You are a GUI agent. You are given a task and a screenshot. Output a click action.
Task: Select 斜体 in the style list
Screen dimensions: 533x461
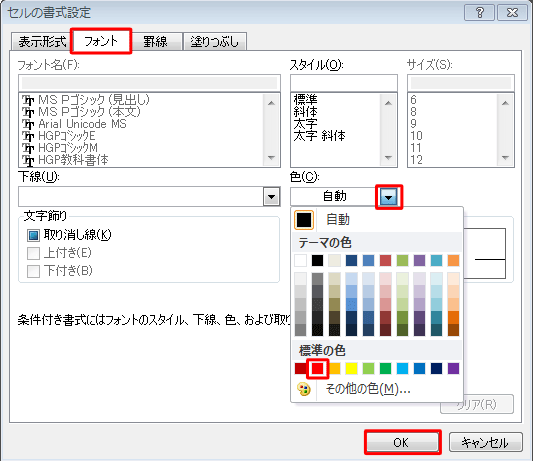pos(305,112)
